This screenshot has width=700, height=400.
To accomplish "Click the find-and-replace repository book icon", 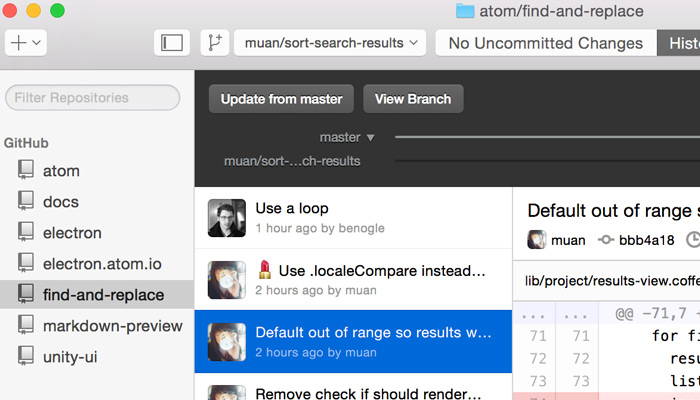I will 26,294.
